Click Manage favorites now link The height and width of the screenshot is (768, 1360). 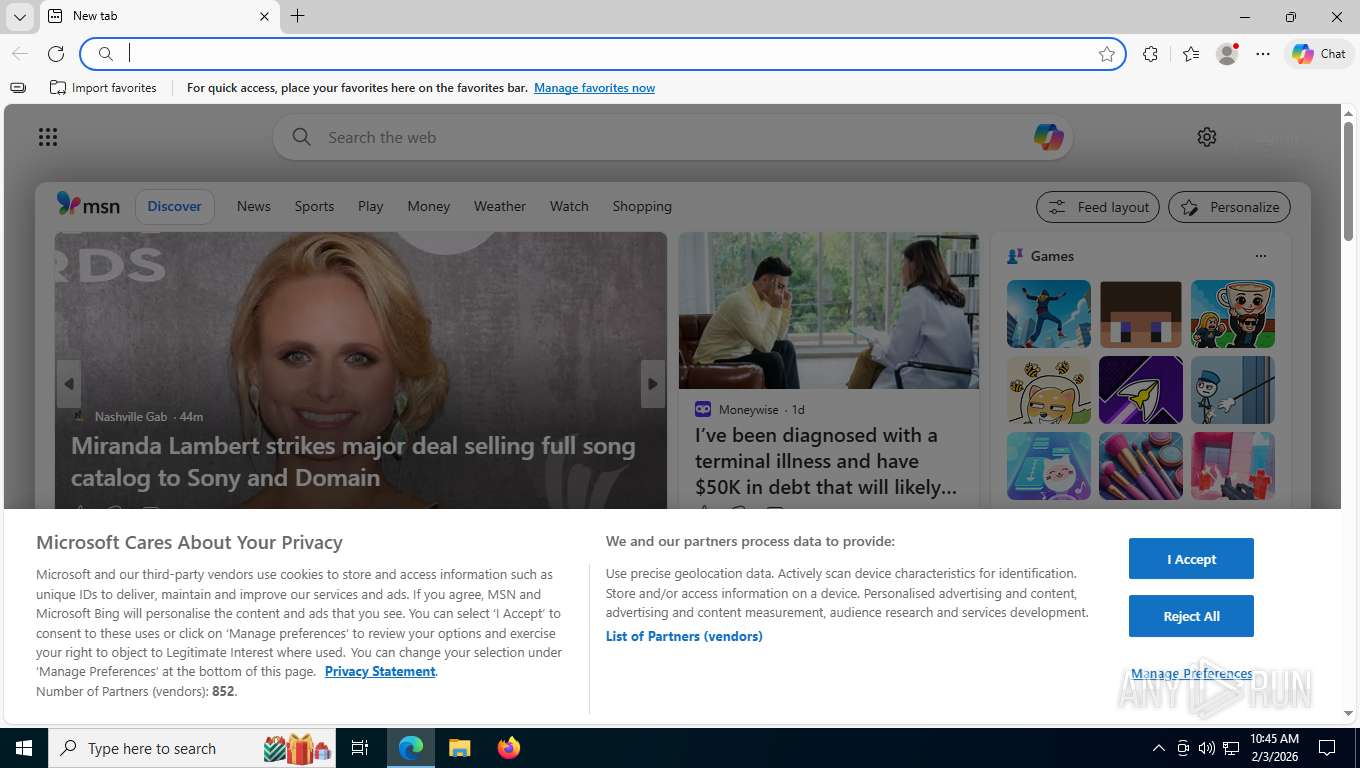pos(594,88)
